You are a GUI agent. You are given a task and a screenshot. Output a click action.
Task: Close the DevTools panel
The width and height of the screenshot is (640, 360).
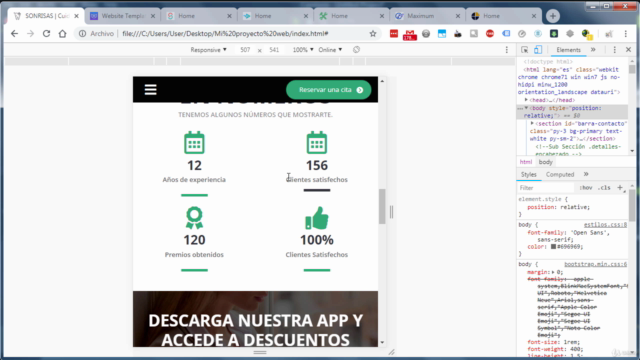(628, 50)
